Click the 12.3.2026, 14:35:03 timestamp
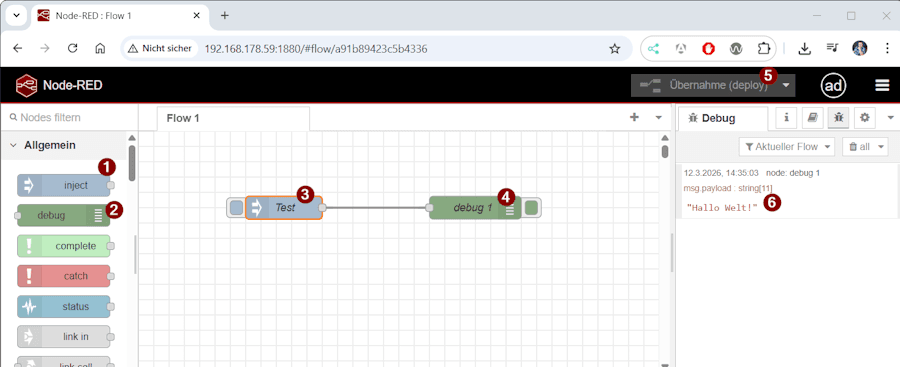 click(x=721, y=172)
